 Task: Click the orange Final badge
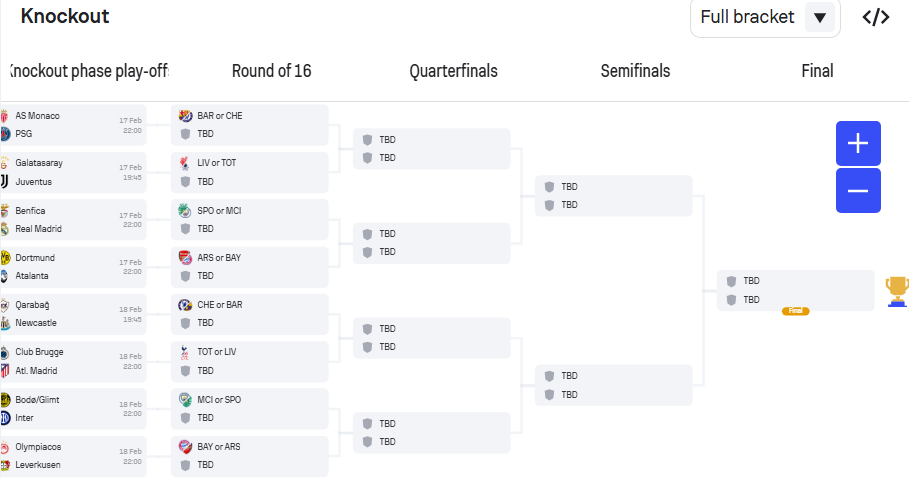(x=795, y=311)
